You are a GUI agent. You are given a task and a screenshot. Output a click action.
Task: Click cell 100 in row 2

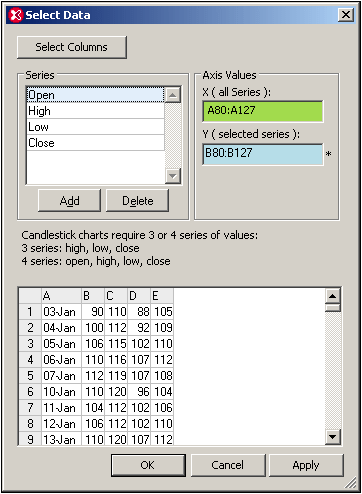[x=93, y=328]
